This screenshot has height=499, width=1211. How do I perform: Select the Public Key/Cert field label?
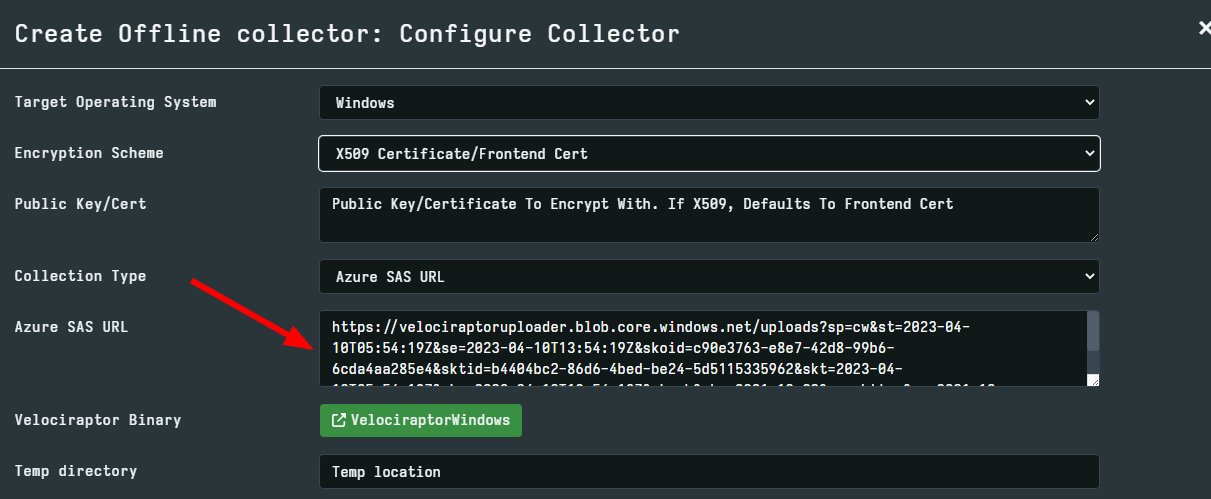click(x=80, y=204)
